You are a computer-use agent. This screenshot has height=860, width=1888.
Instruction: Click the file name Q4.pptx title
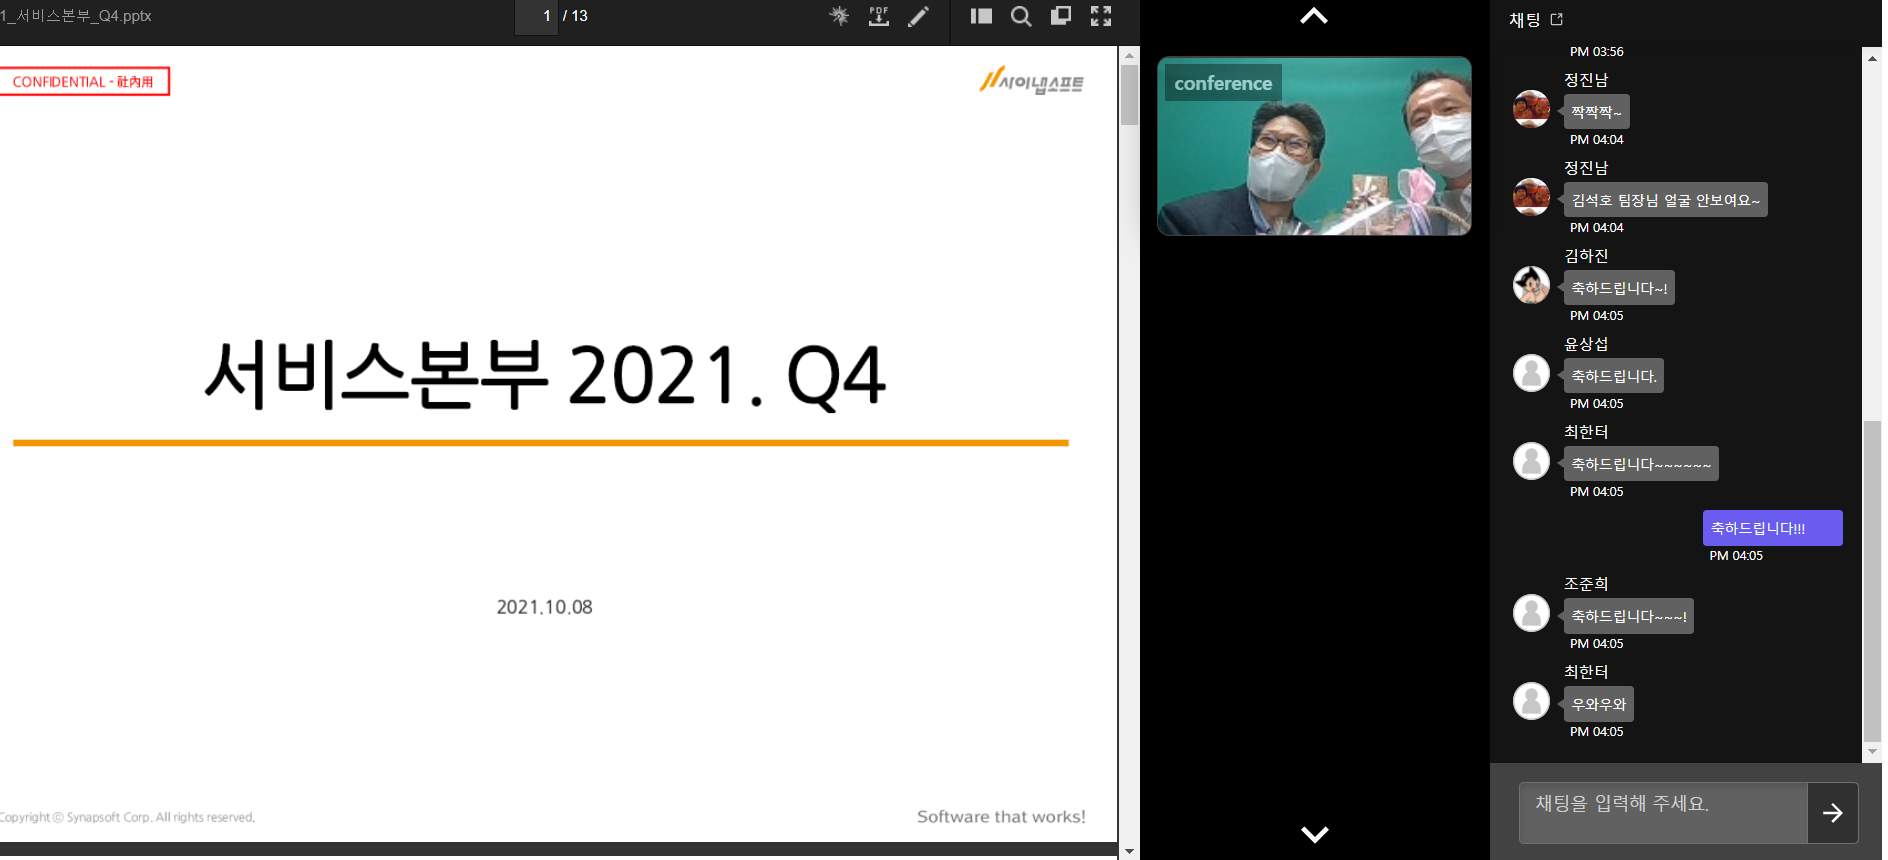[76, 16]
